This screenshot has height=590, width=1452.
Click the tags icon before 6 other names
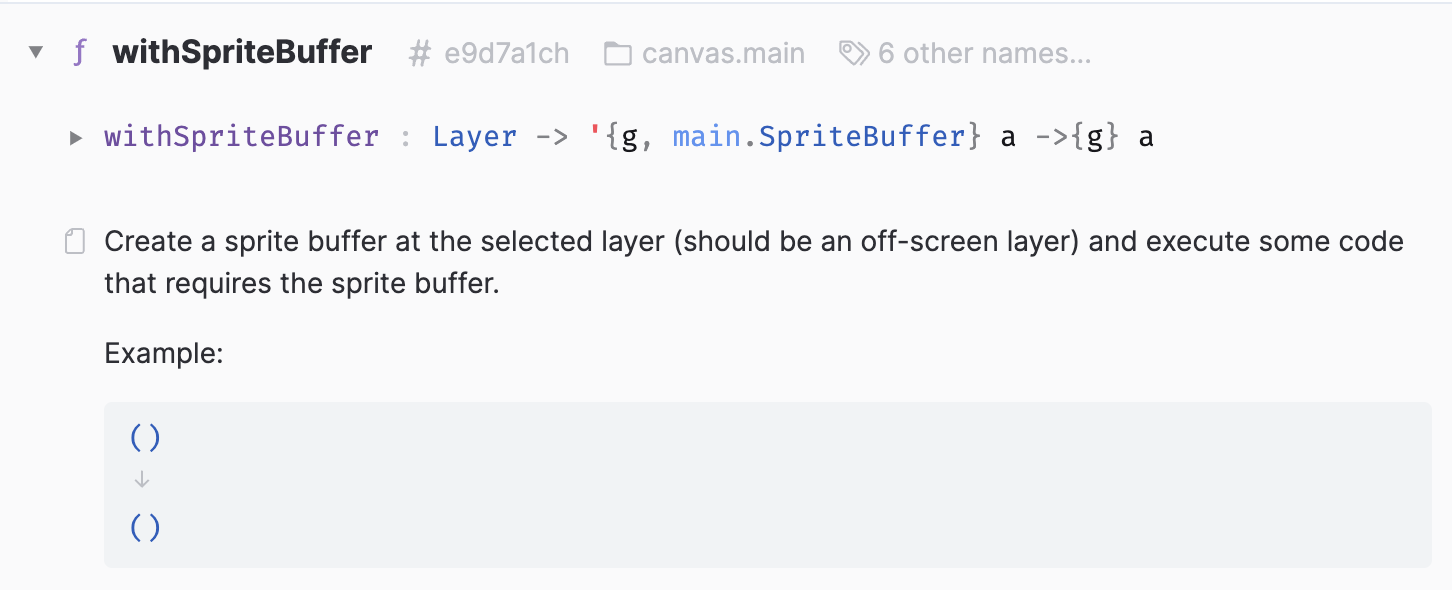(x=855, y=52)
